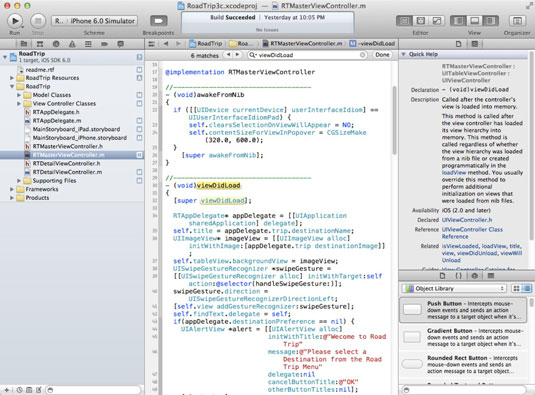The width and height of the screenshot is (535, 395).
Task: Go forward in editor history
Action: pyautogui.click(x=178, y=44)
